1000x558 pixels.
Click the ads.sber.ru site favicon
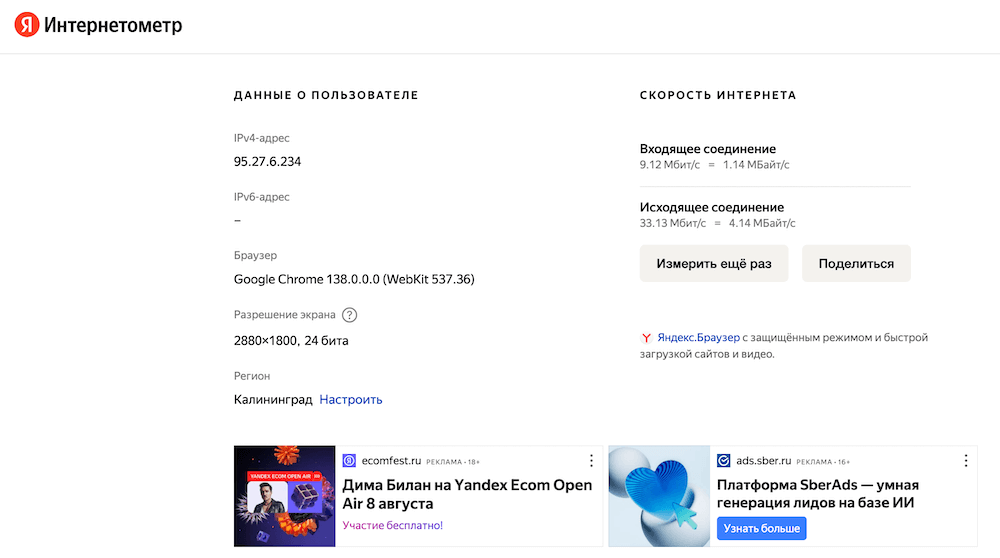[x=723, y=460]
